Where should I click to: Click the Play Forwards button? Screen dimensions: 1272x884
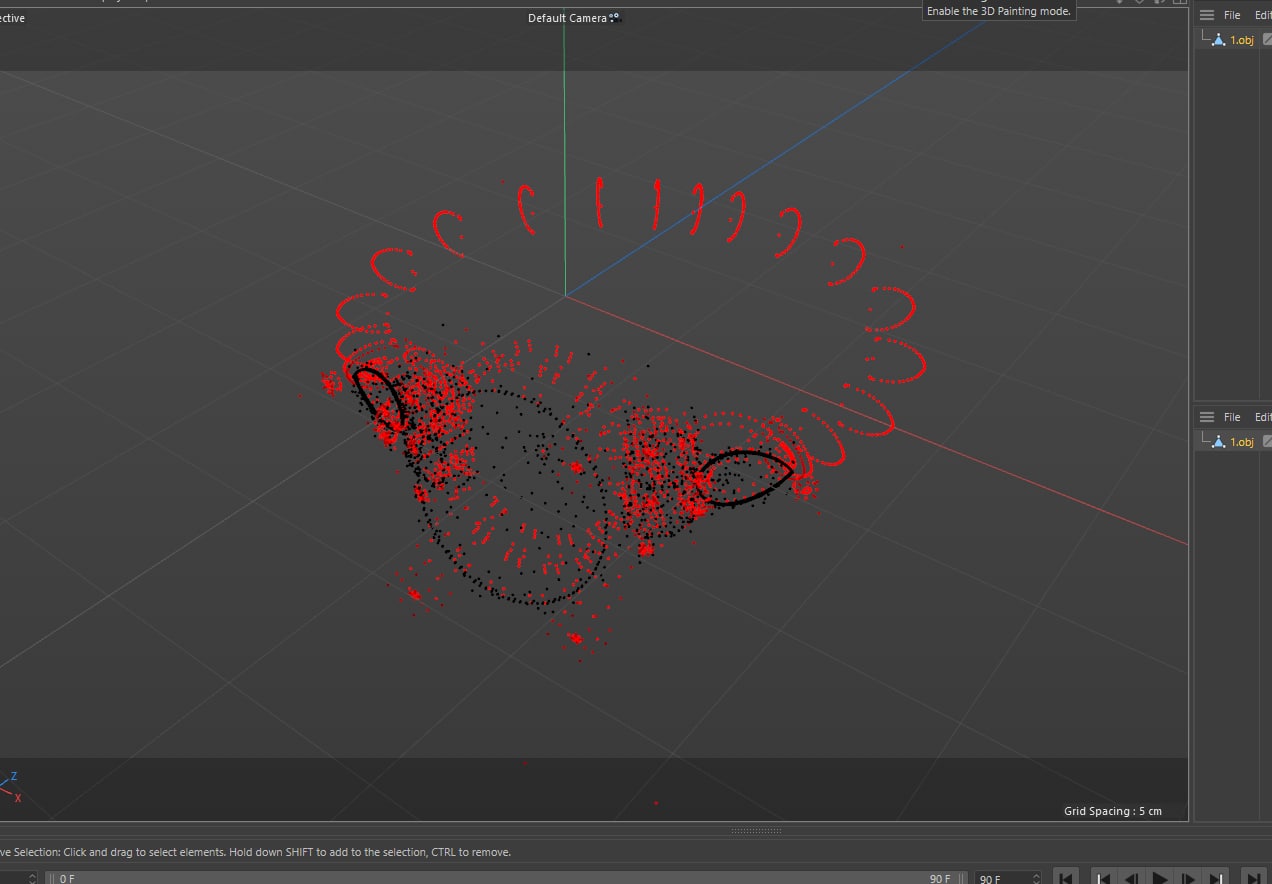1160,878
